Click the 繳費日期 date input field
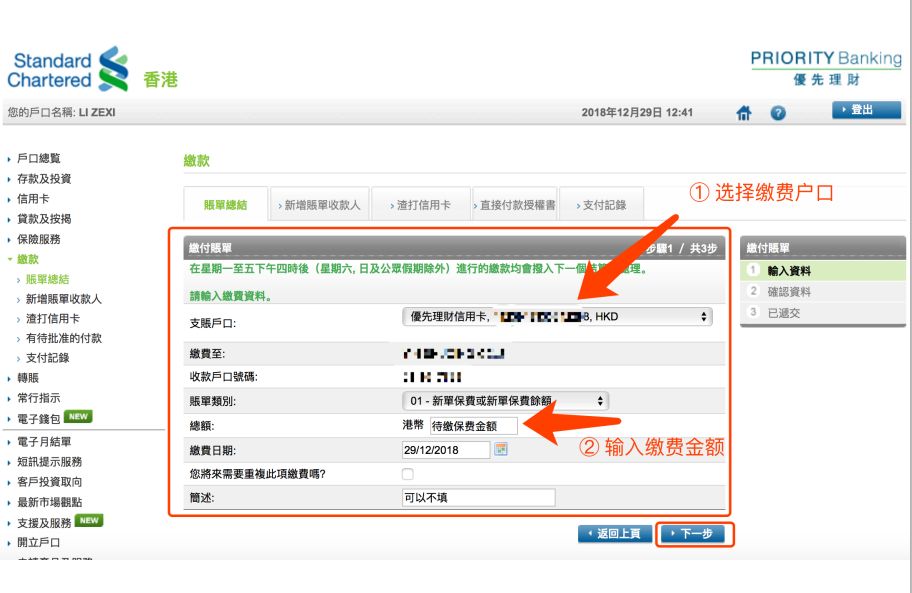Image resolution: width=912 pixels, height=593 pixels. click(446, 449)
